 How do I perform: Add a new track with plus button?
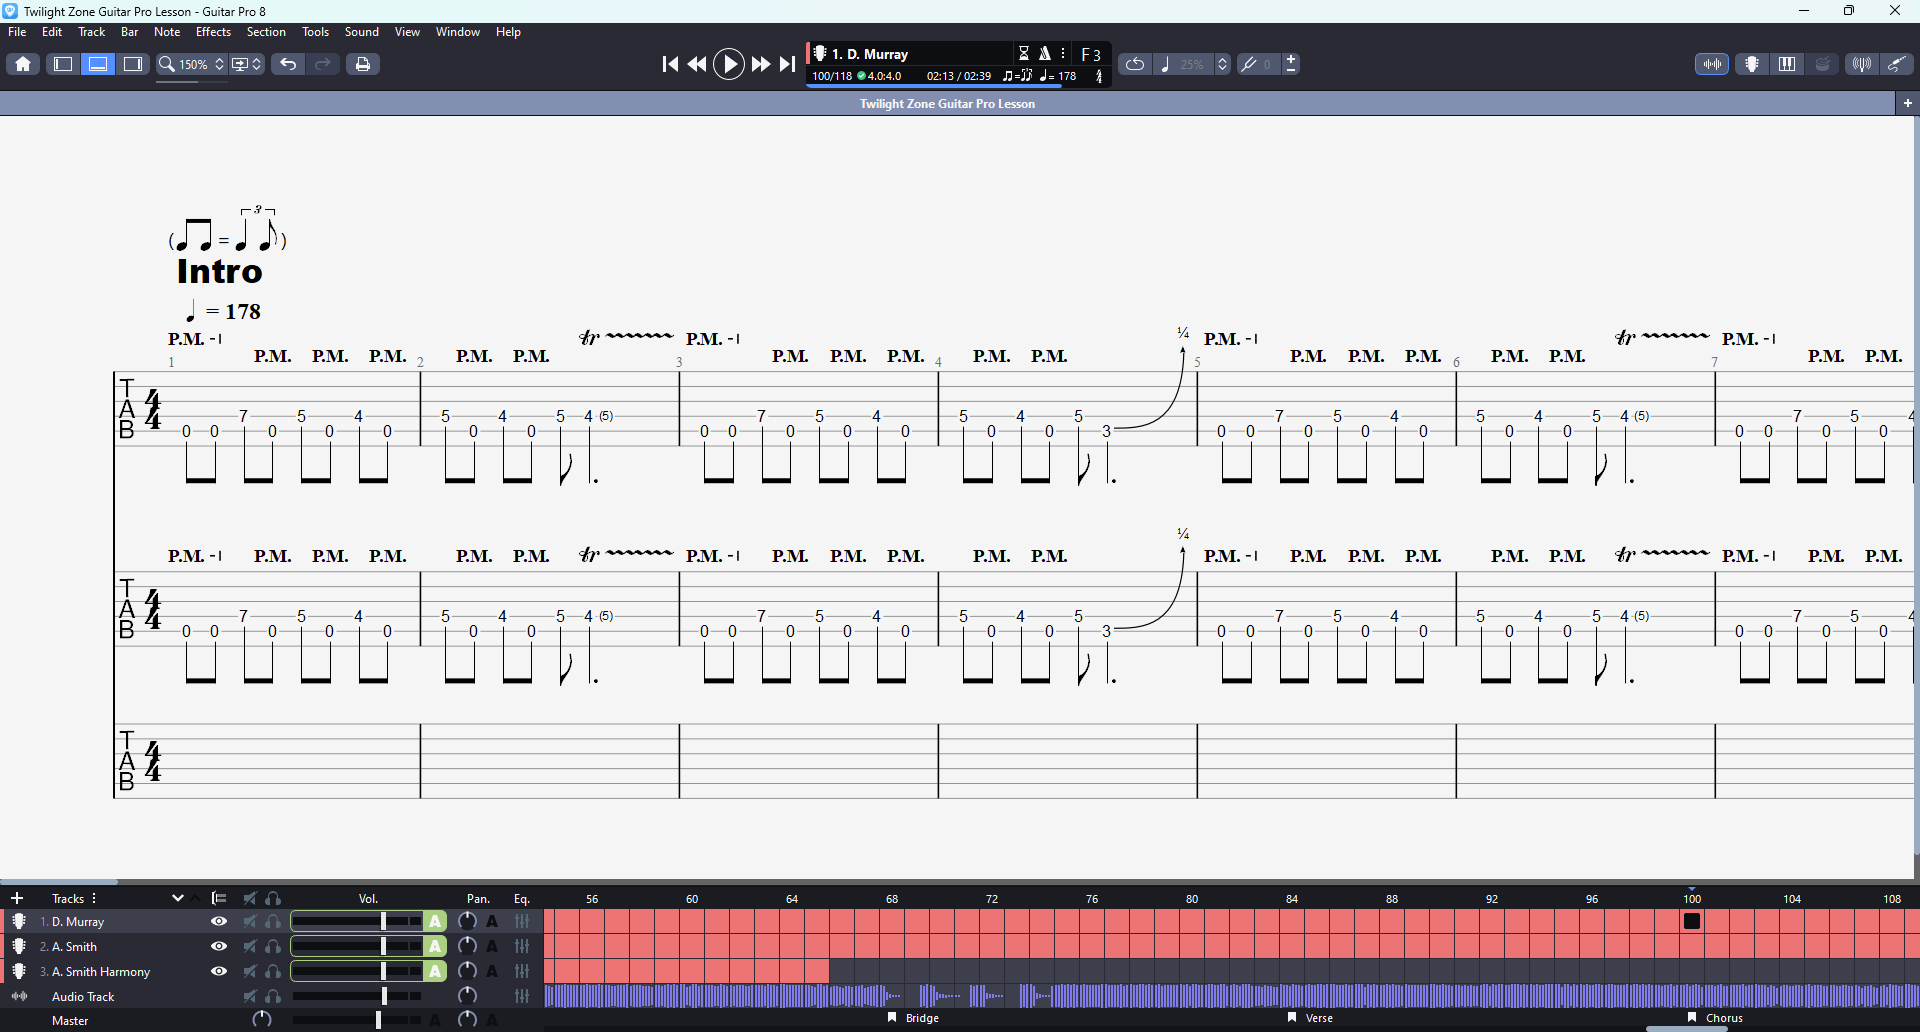[18, 898]
